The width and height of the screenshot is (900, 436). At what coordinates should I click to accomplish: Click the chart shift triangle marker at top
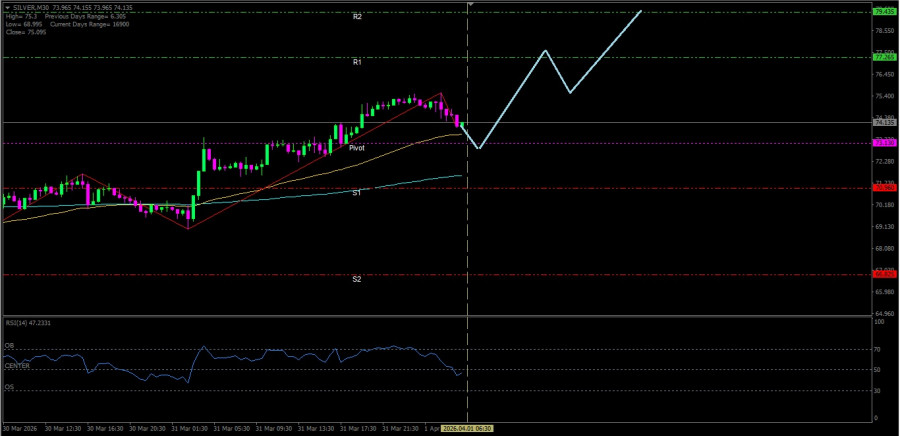tap(469, 5)
